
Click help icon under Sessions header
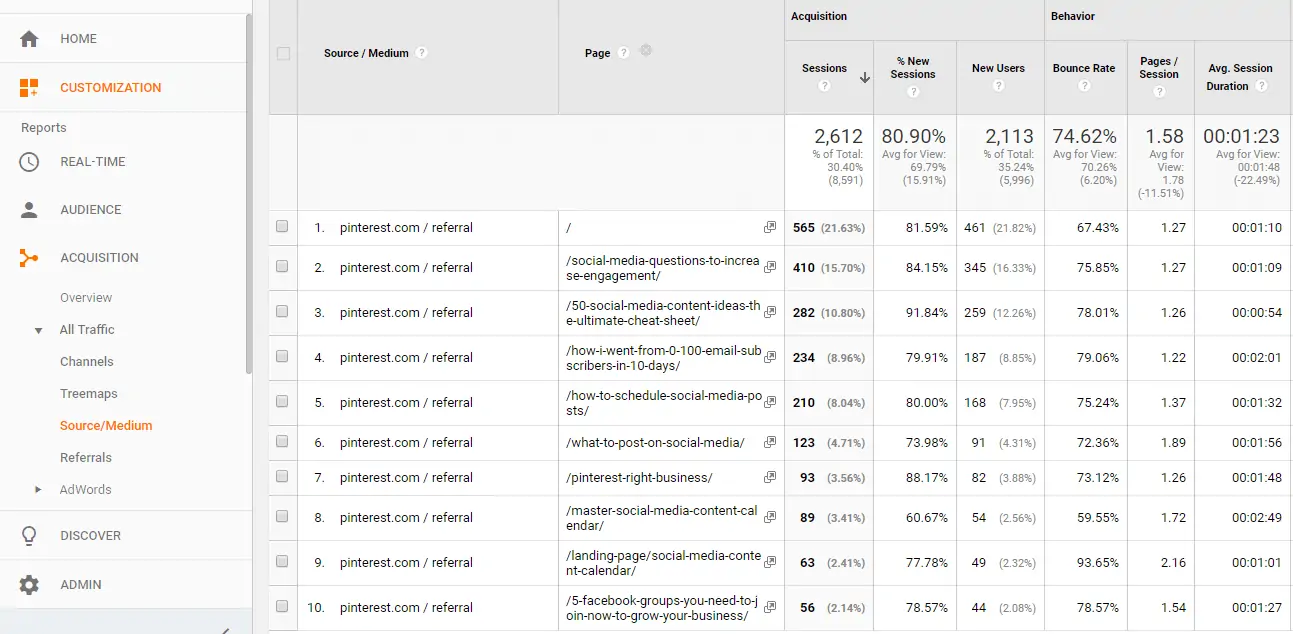(824, 86)
